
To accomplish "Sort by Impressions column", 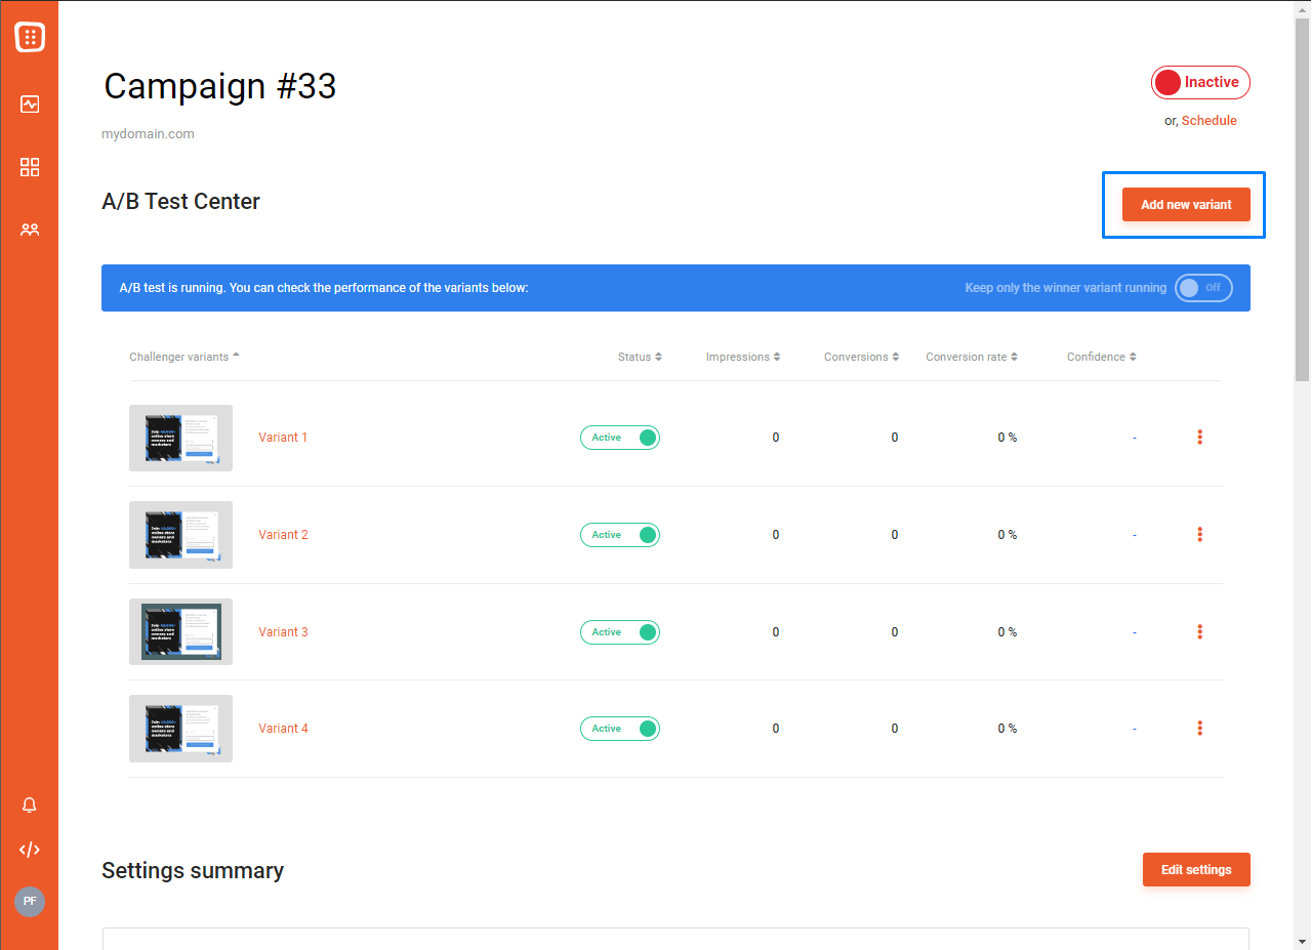I will tap(742, 357).
